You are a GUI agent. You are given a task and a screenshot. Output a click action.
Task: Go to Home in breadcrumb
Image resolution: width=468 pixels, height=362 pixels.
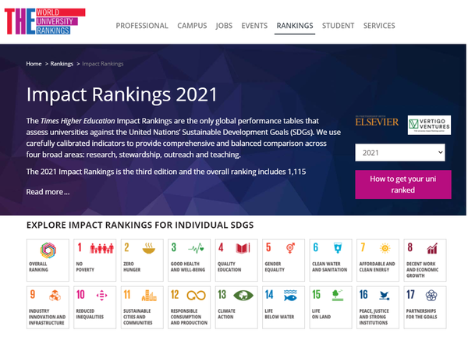click(x=34, y=64)
